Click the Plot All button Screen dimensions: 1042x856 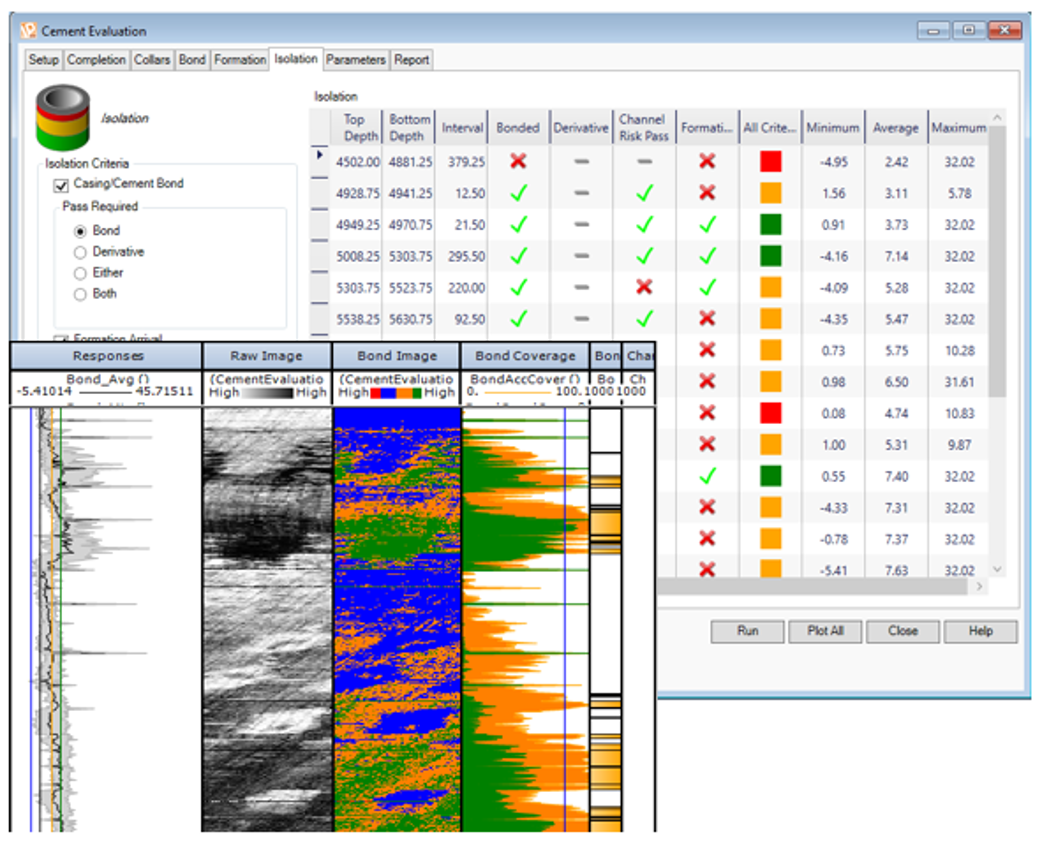tap(825, 631)
